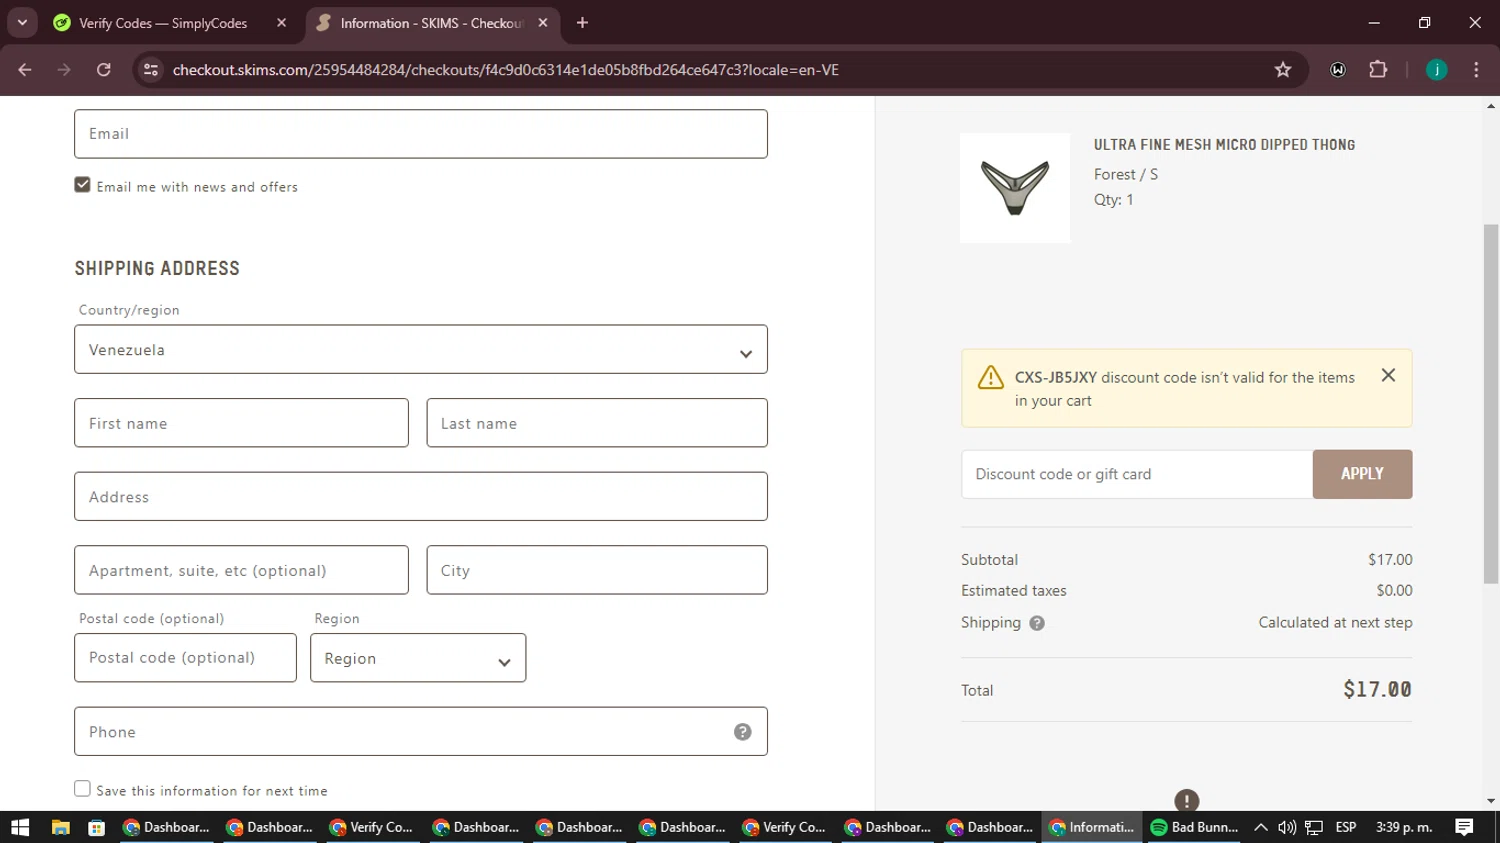
Task: Focus the Address field
Action: (421, 496)
